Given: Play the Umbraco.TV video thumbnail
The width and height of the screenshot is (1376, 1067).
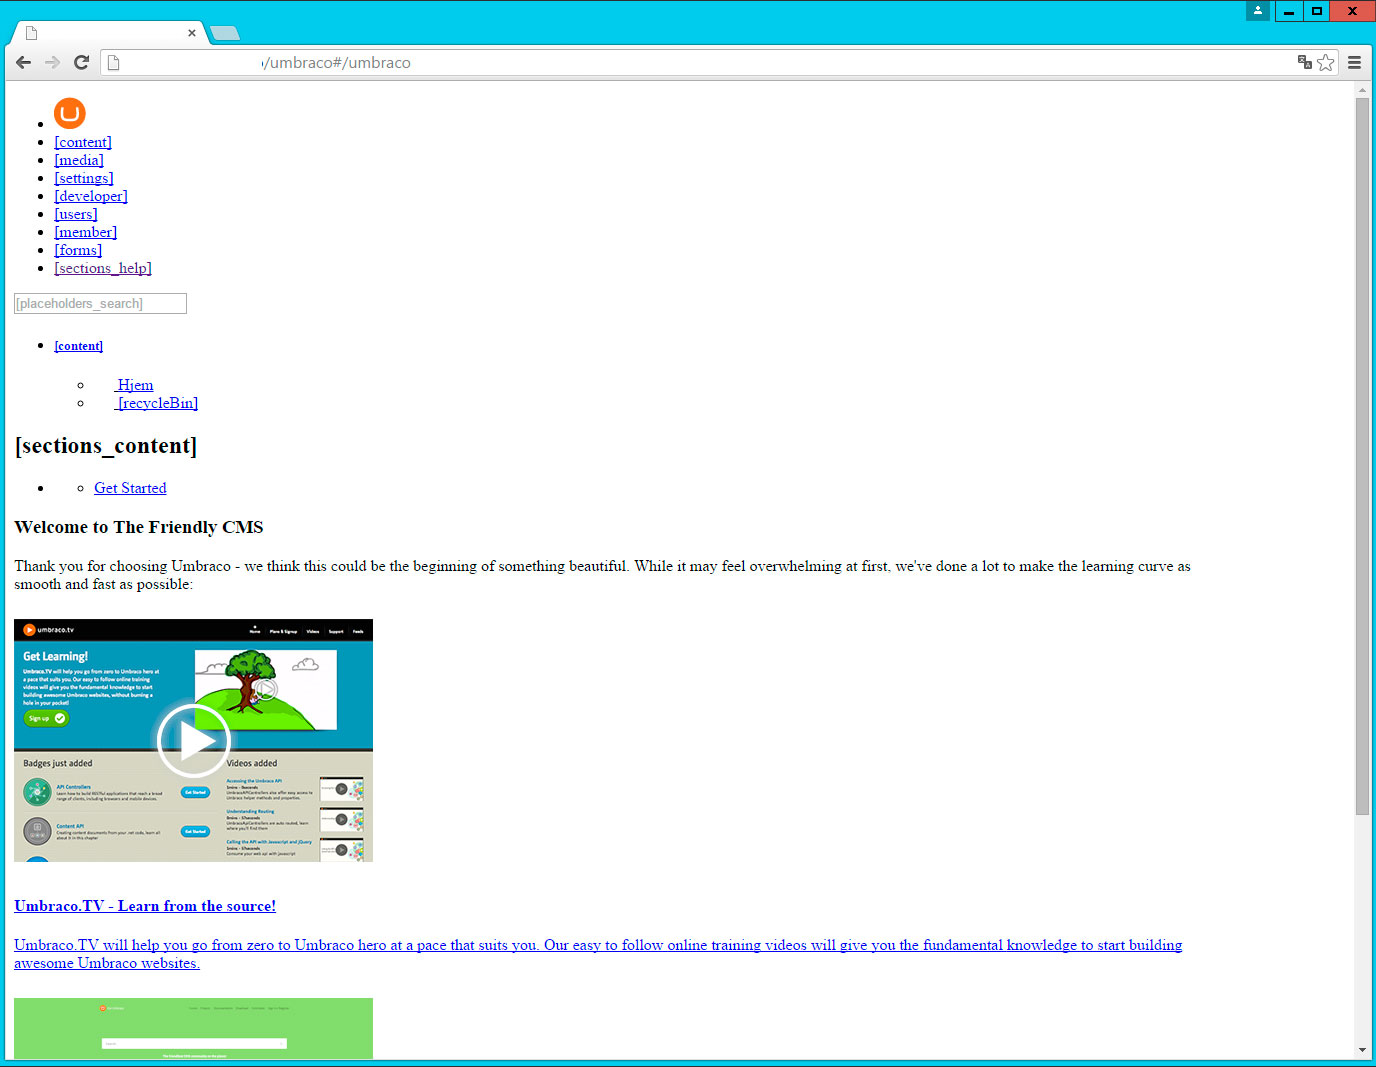Looking at the screenshot, I should pos(193,740).
